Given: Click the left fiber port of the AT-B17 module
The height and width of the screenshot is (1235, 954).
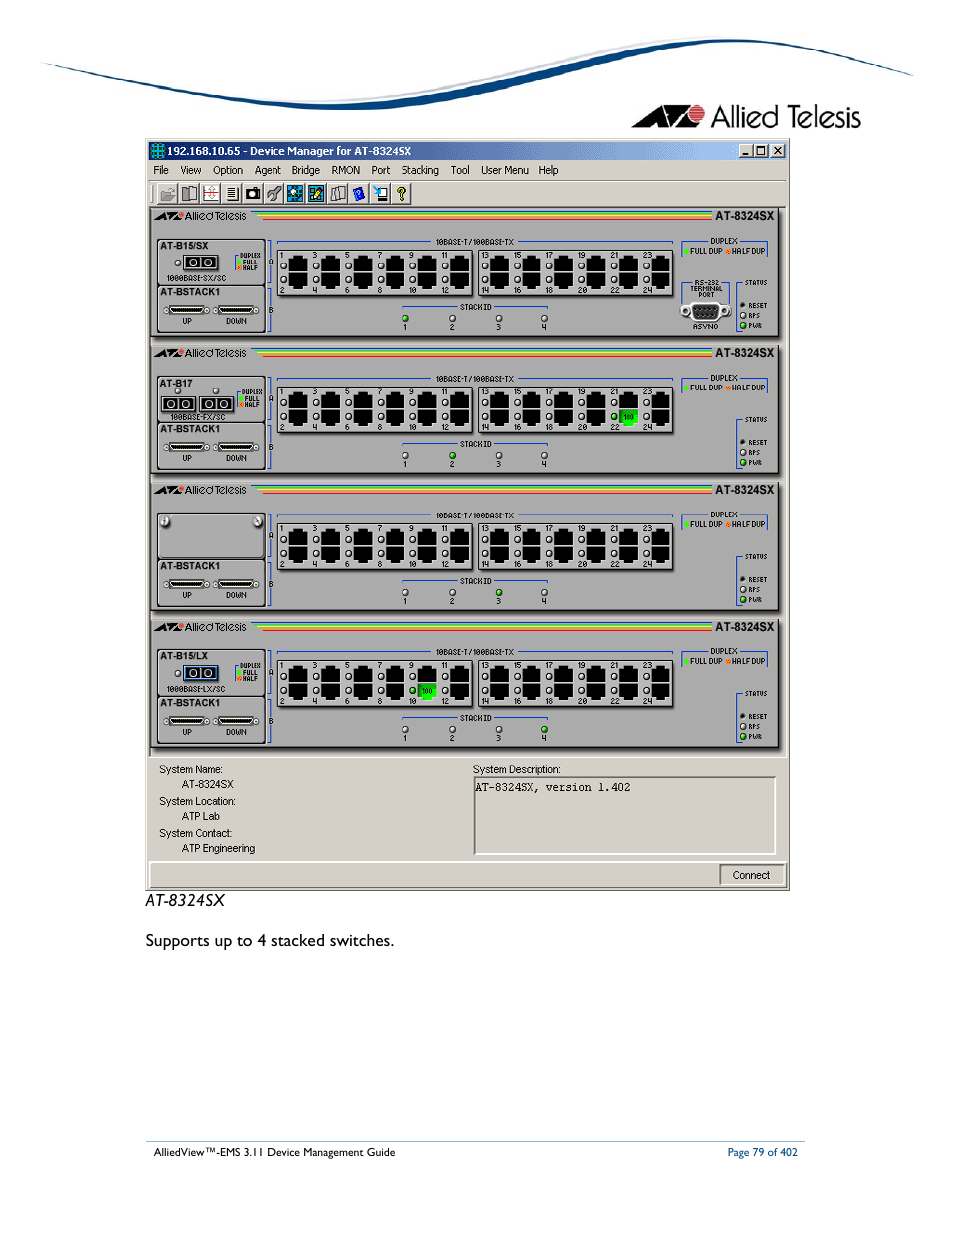Looking at the screenshot, I should [178, 403].
